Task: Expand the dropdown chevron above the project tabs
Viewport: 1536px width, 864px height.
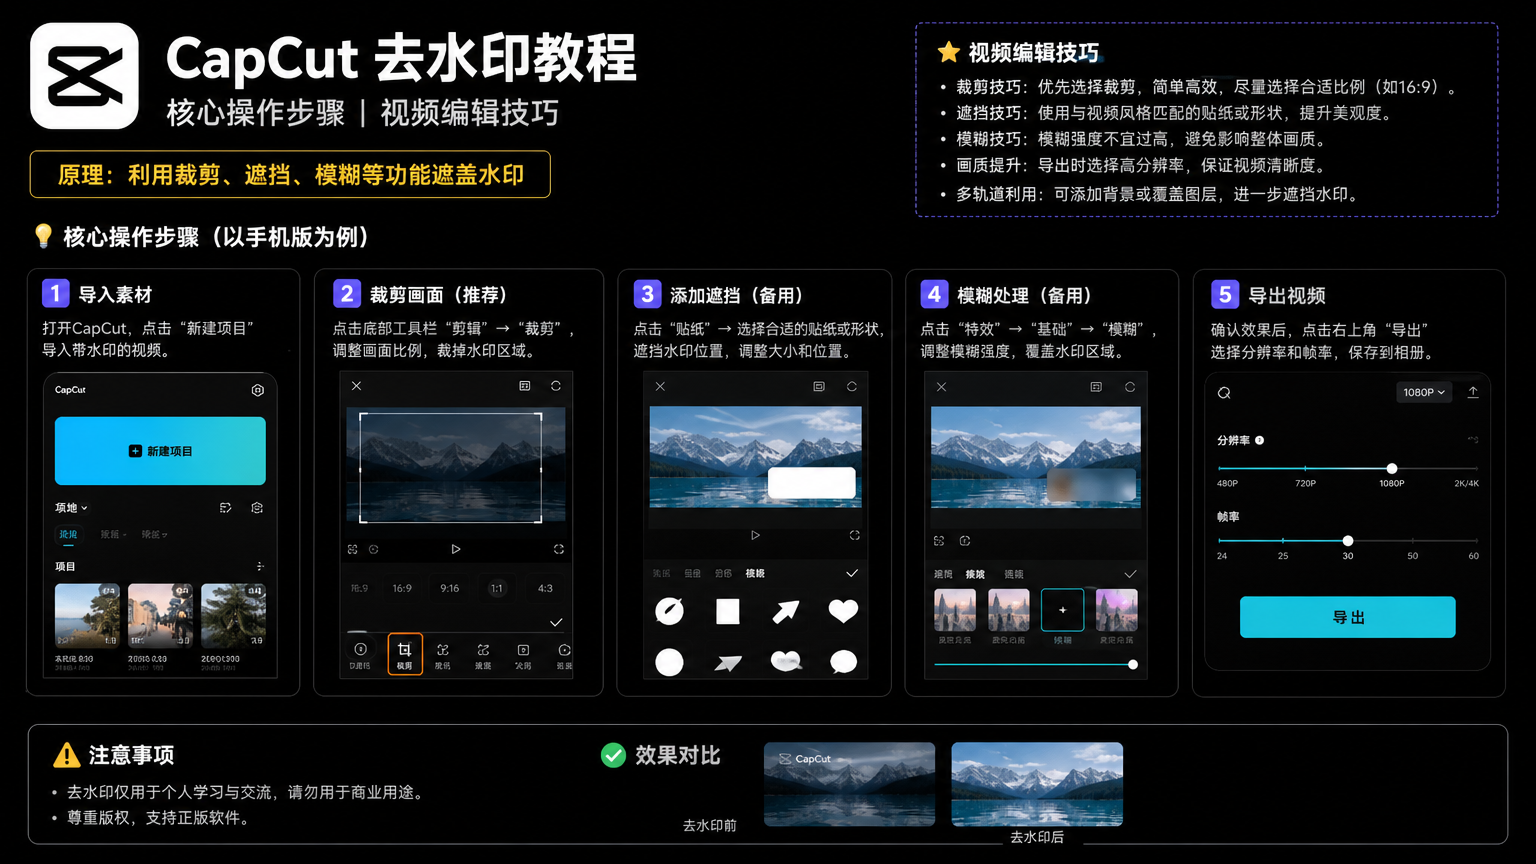Action: pyautogui.click(x=85, y=508)
